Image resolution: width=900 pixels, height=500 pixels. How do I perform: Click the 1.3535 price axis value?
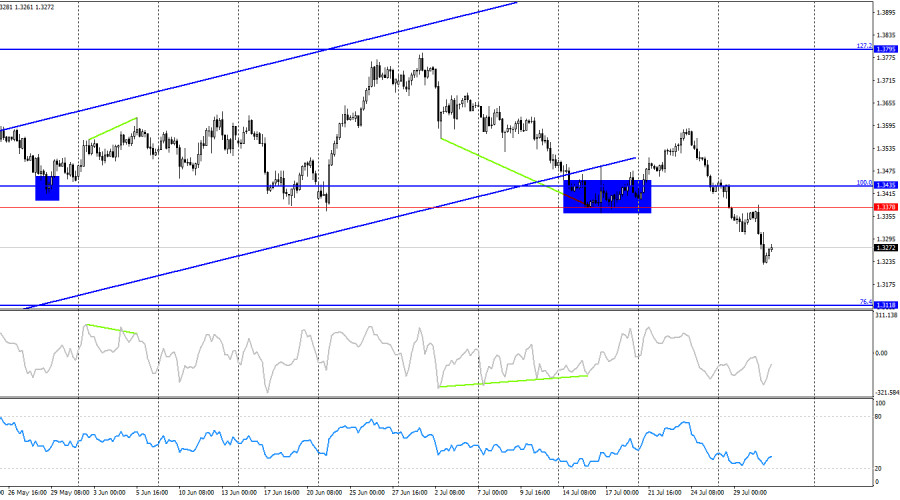tap(886, 149)
